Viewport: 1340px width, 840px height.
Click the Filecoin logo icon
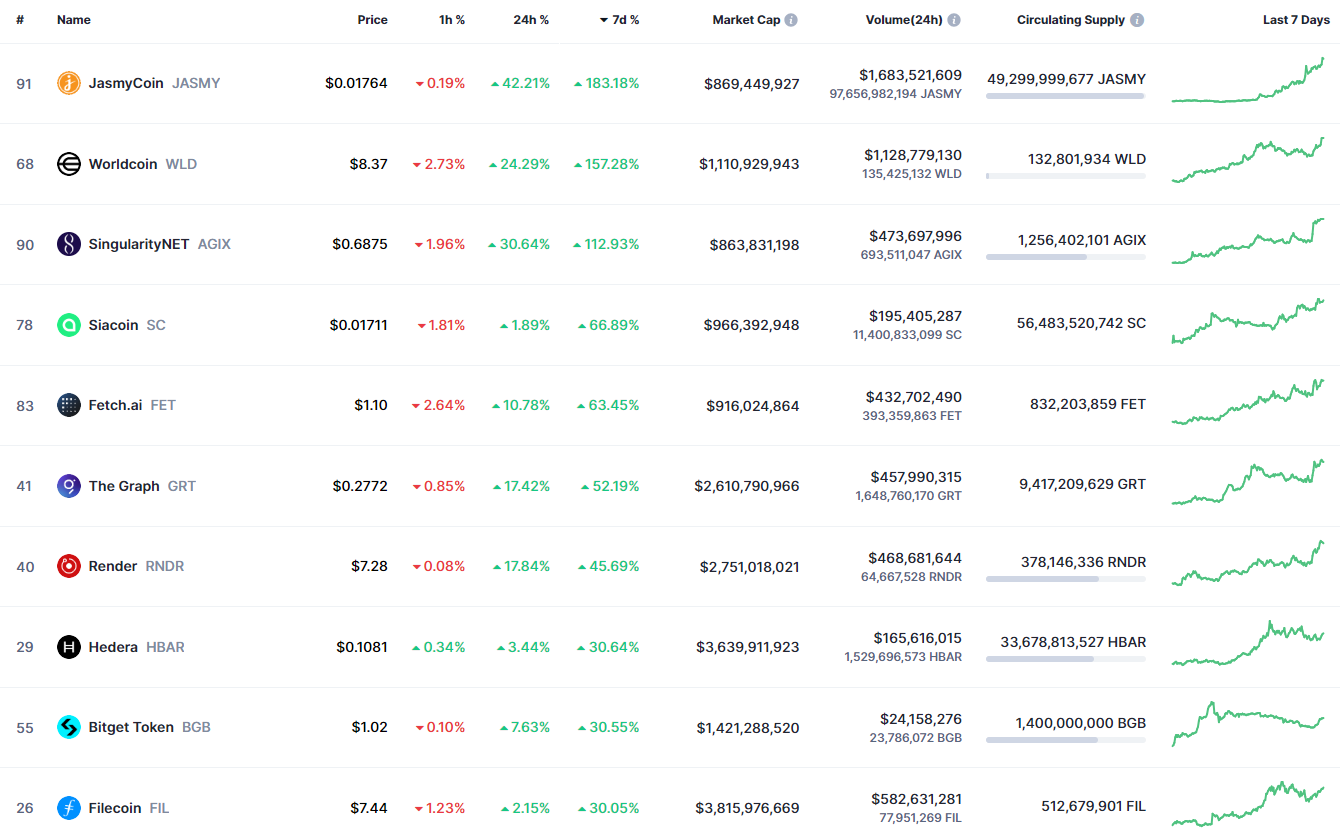click(x=69, y=808)
